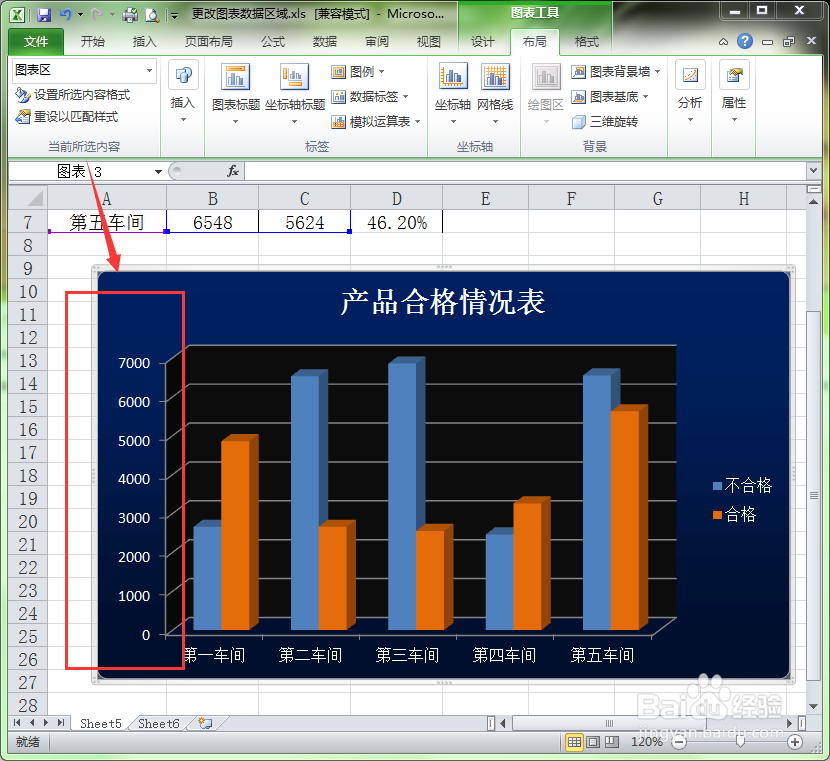
Task: Click the 坐标轴标题 axis titles icon
Action: pos(294,77)
